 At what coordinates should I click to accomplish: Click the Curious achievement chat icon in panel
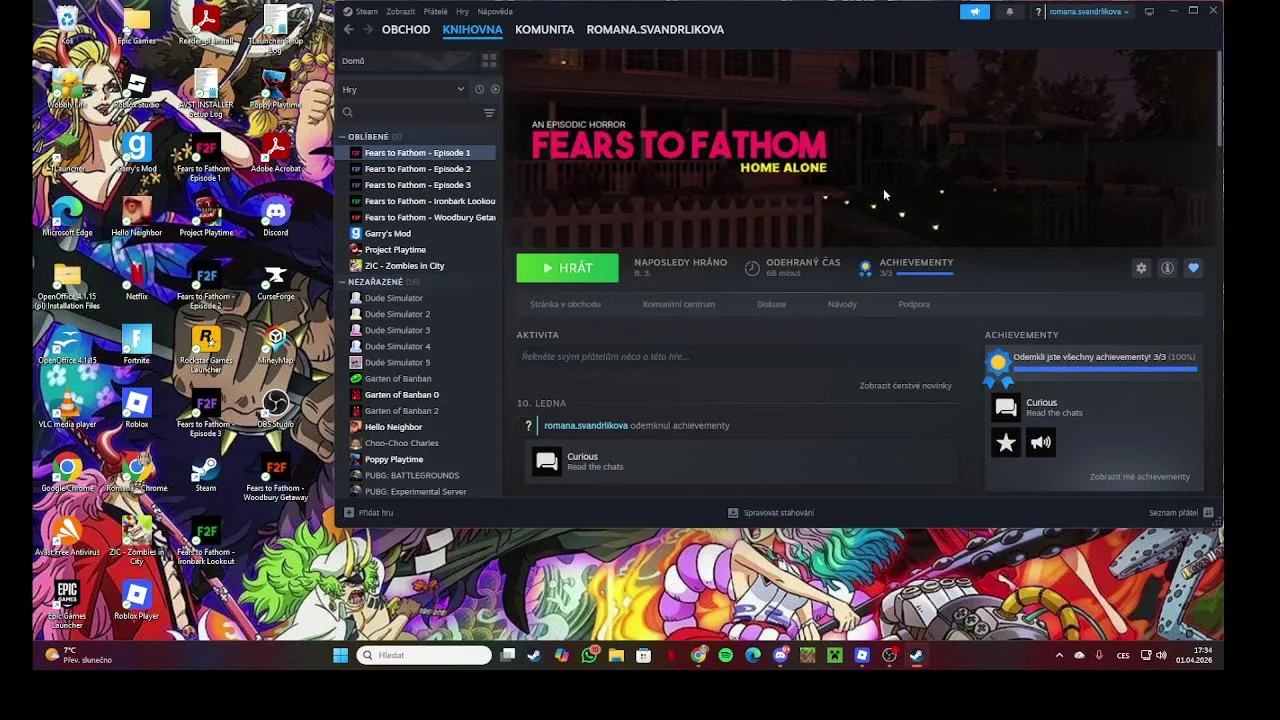tap(1006, 407)
